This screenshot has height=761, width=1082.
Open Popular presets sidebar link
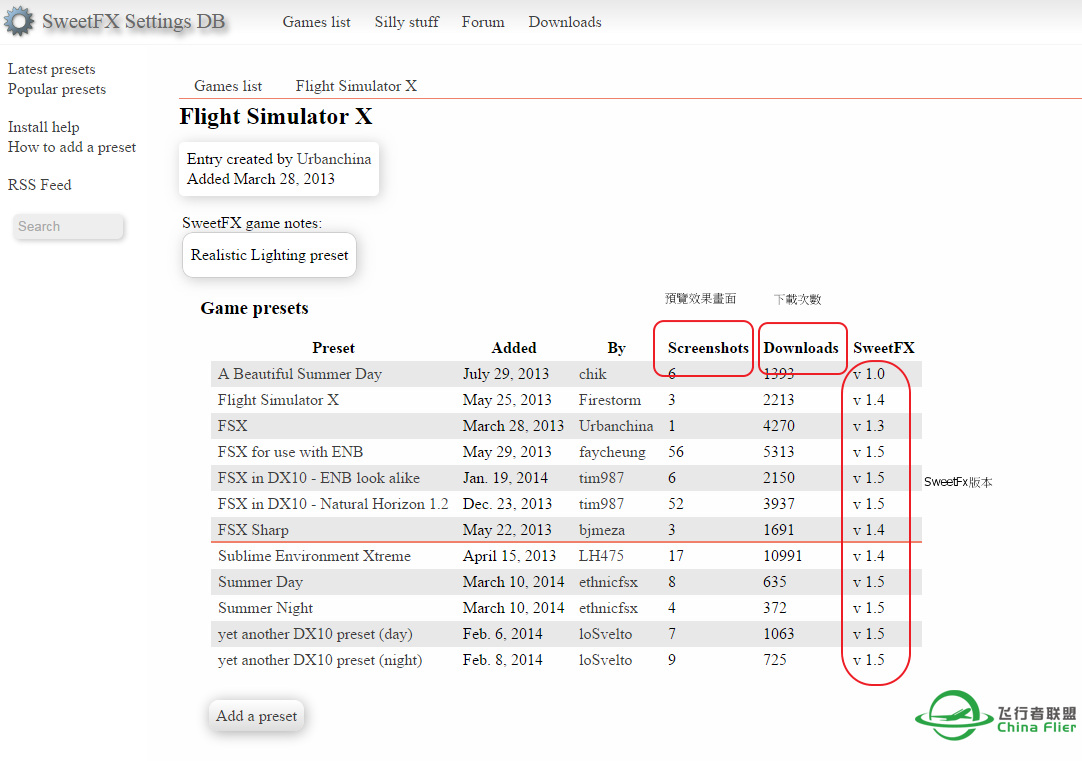pyautogui.click(x=57, y=89)
